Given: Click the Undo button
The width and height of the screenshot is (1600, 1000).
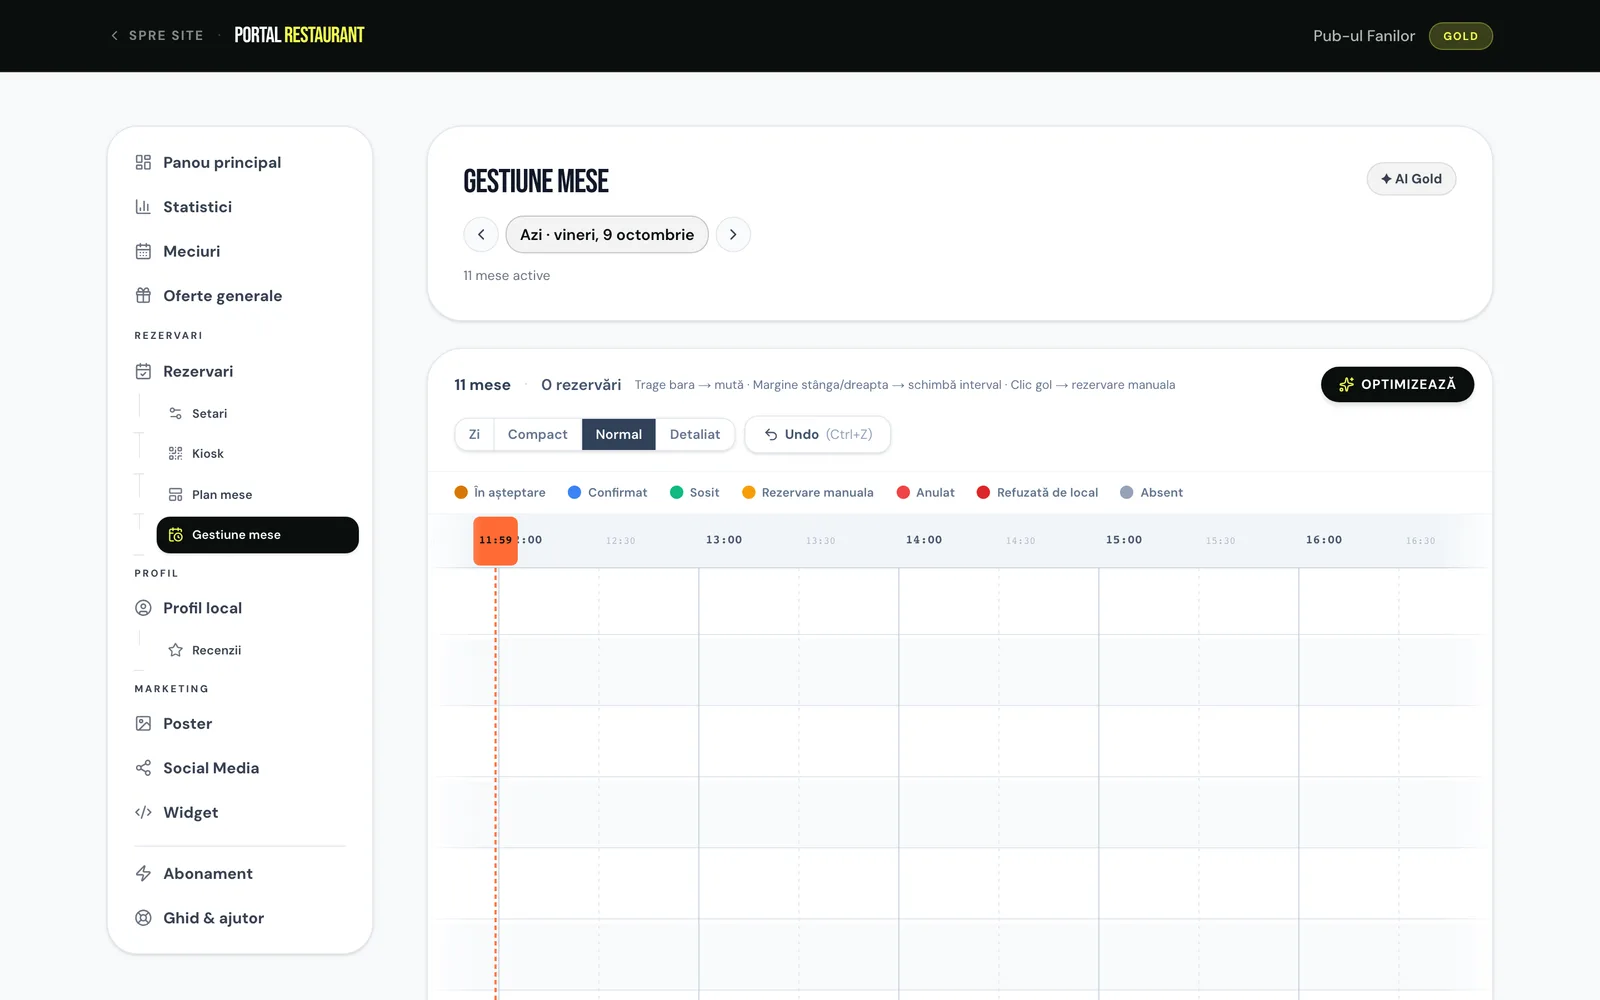Looking at the screenshot, I should 818,435.
